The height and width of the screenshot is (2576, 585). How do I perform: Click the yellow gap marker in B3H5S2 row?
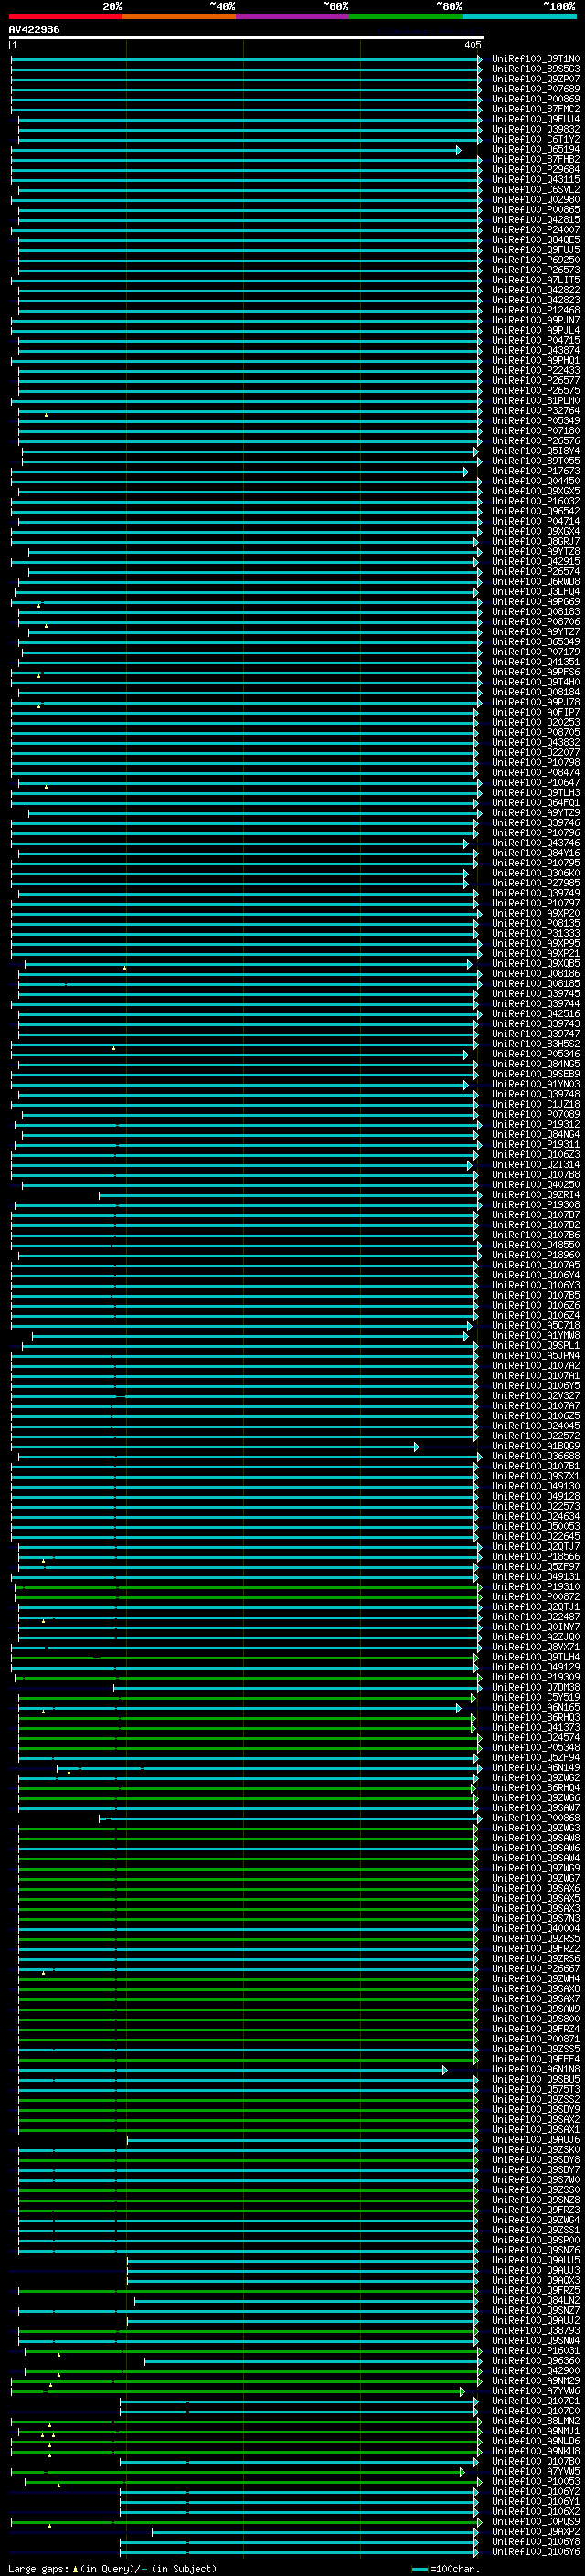point(114,1048)
